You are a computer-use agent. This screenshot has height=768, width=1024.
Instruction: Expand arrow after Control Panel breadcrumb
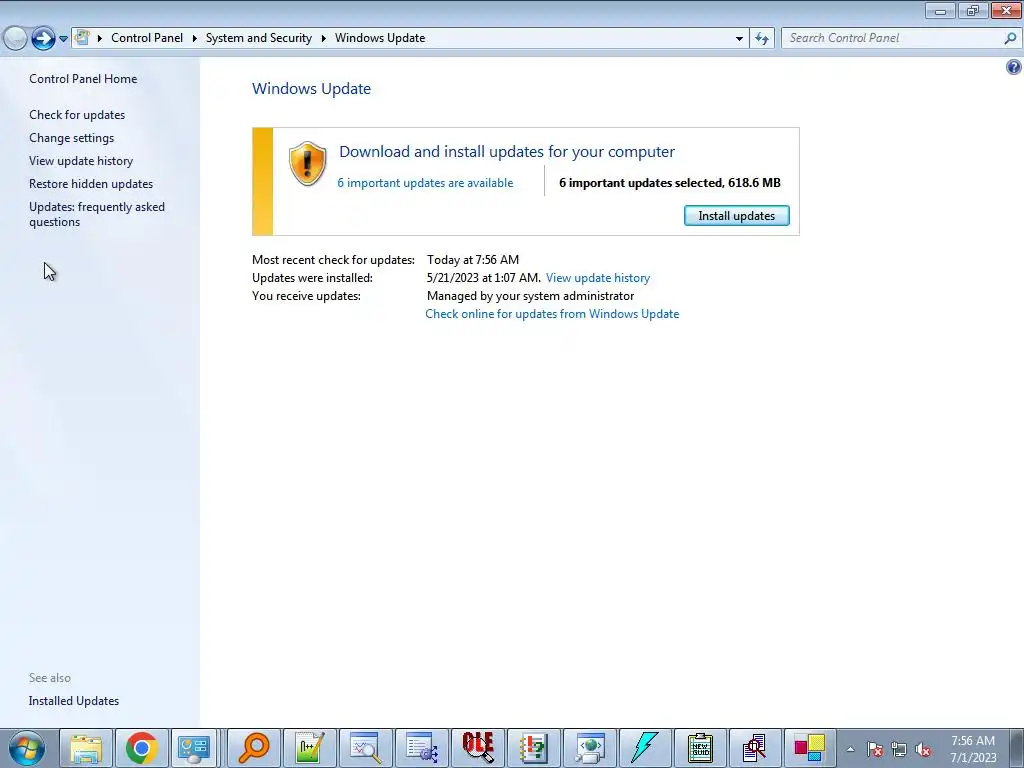point(195,38)
